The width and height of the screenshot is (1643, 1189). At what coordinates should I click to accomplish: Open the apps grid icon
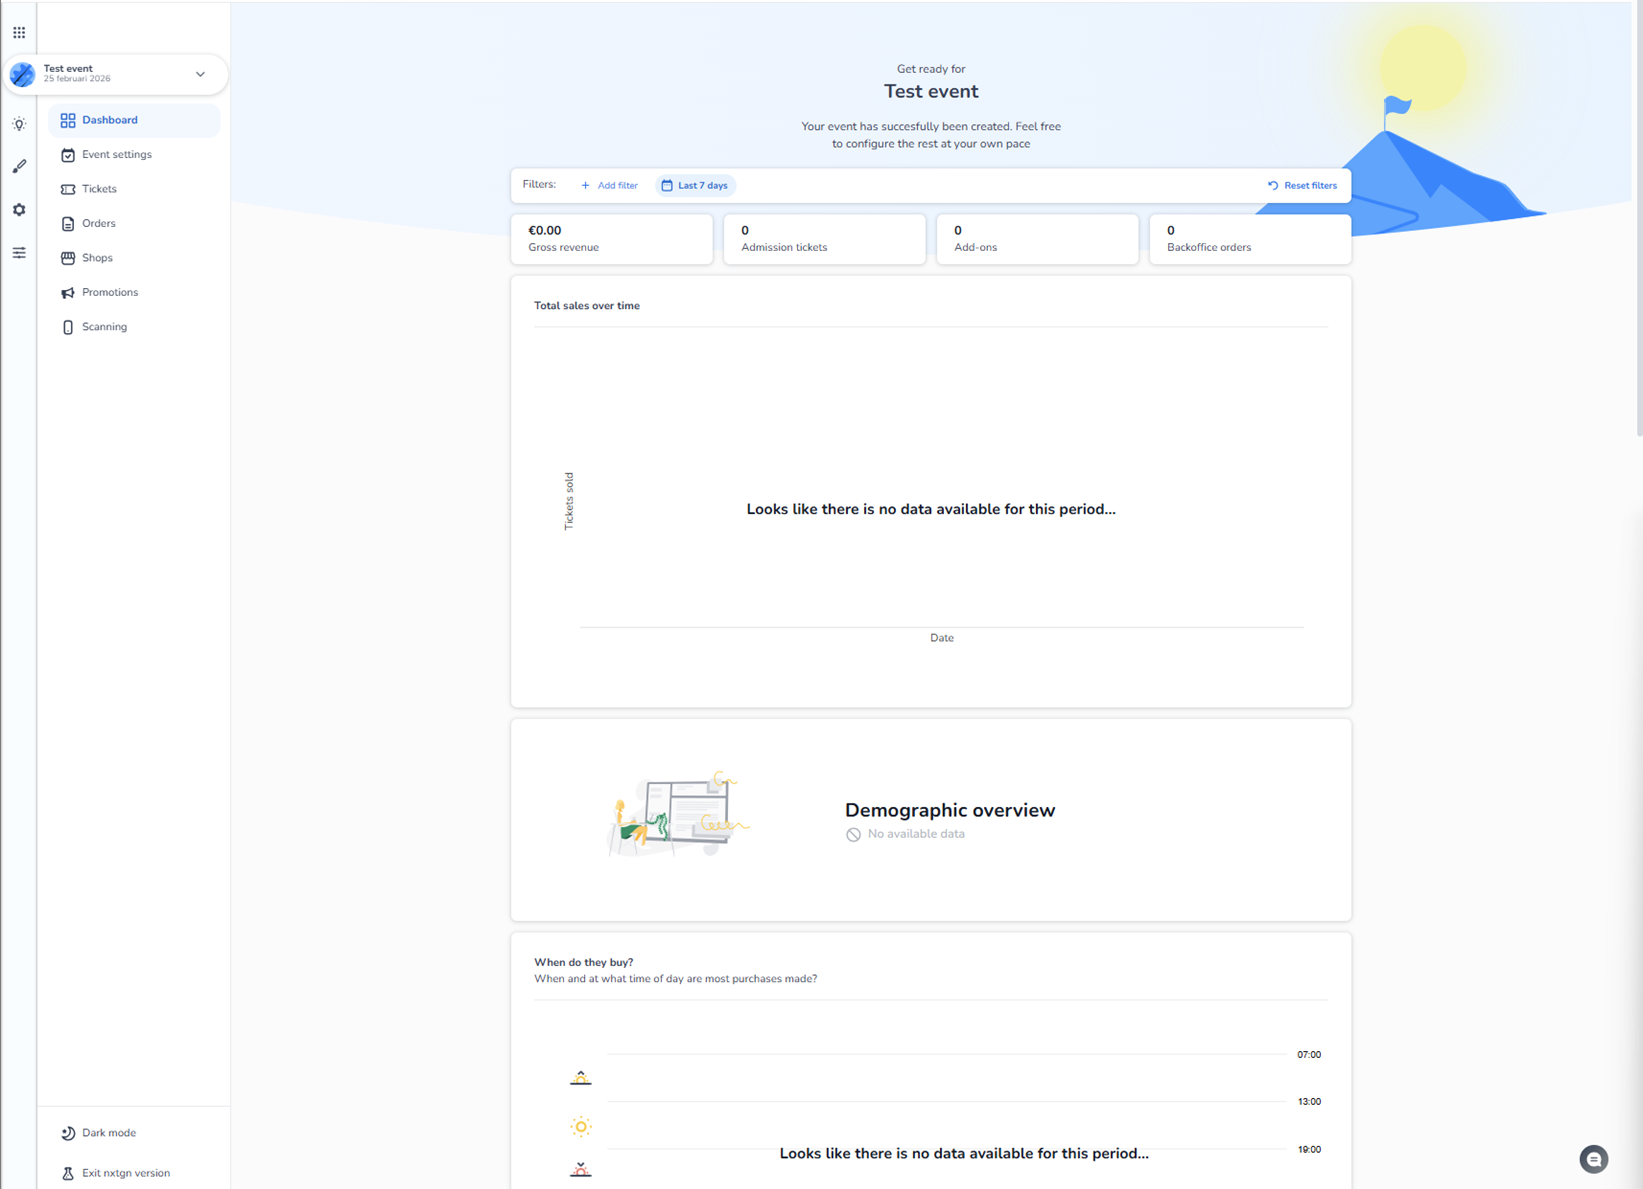(19, 32)
